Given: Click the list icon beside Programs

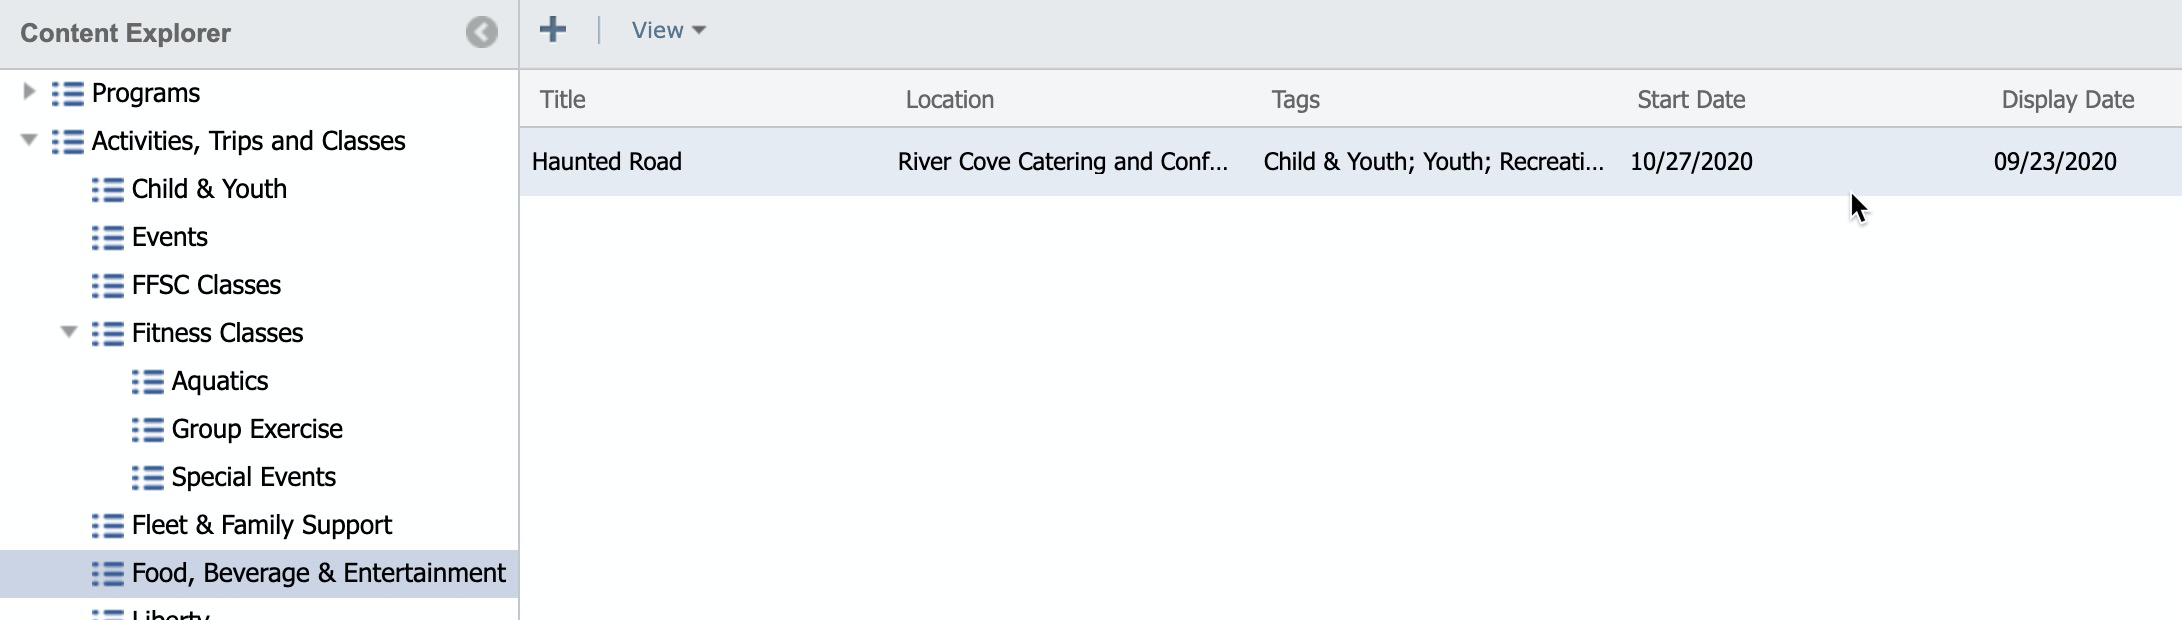Looking at the screenshot, I should tap(68, 94).
